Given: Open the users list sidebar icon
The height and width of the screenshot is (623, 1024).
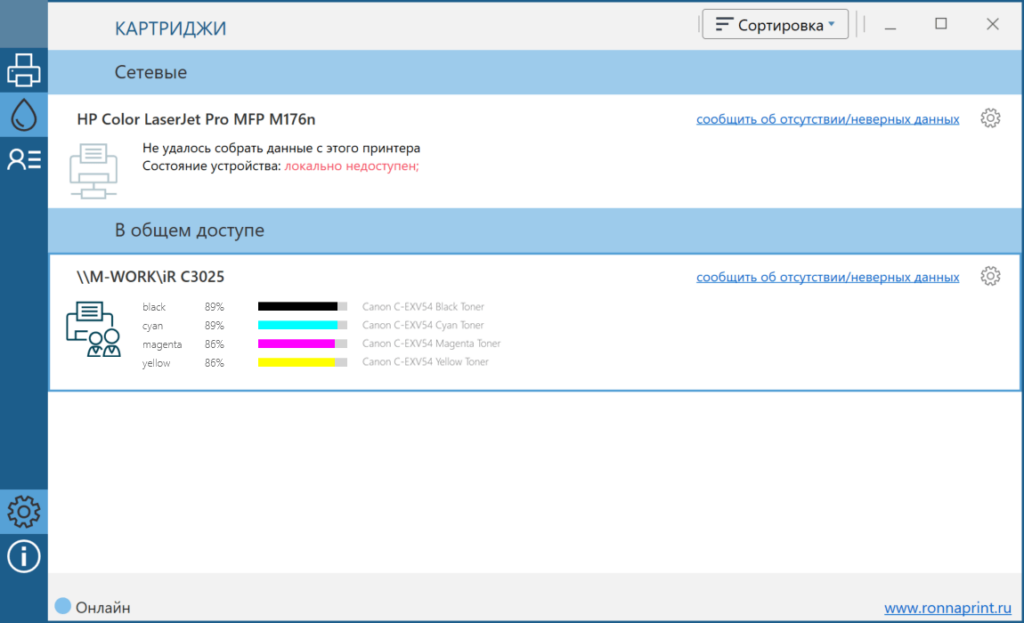Looking at the screenshot, I should [24, 160].
